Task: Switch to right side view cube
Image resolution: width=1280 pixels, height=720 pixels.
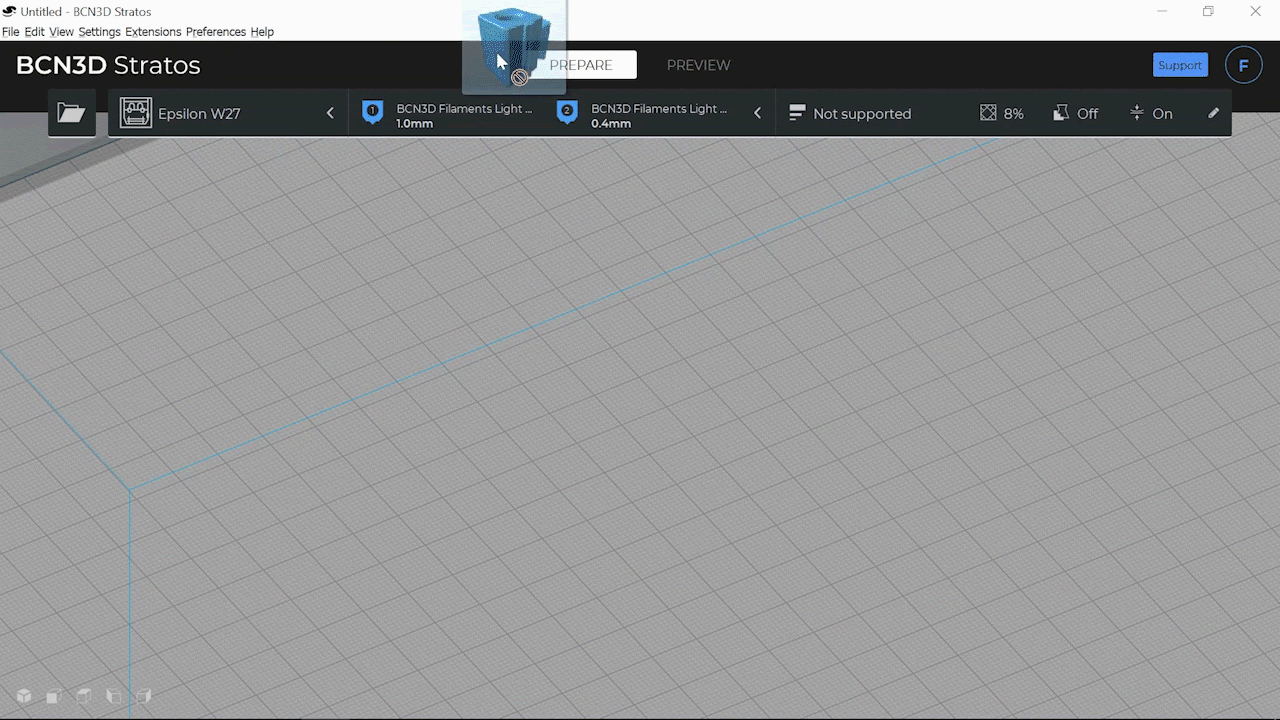Action: click(x=144, y=696)
